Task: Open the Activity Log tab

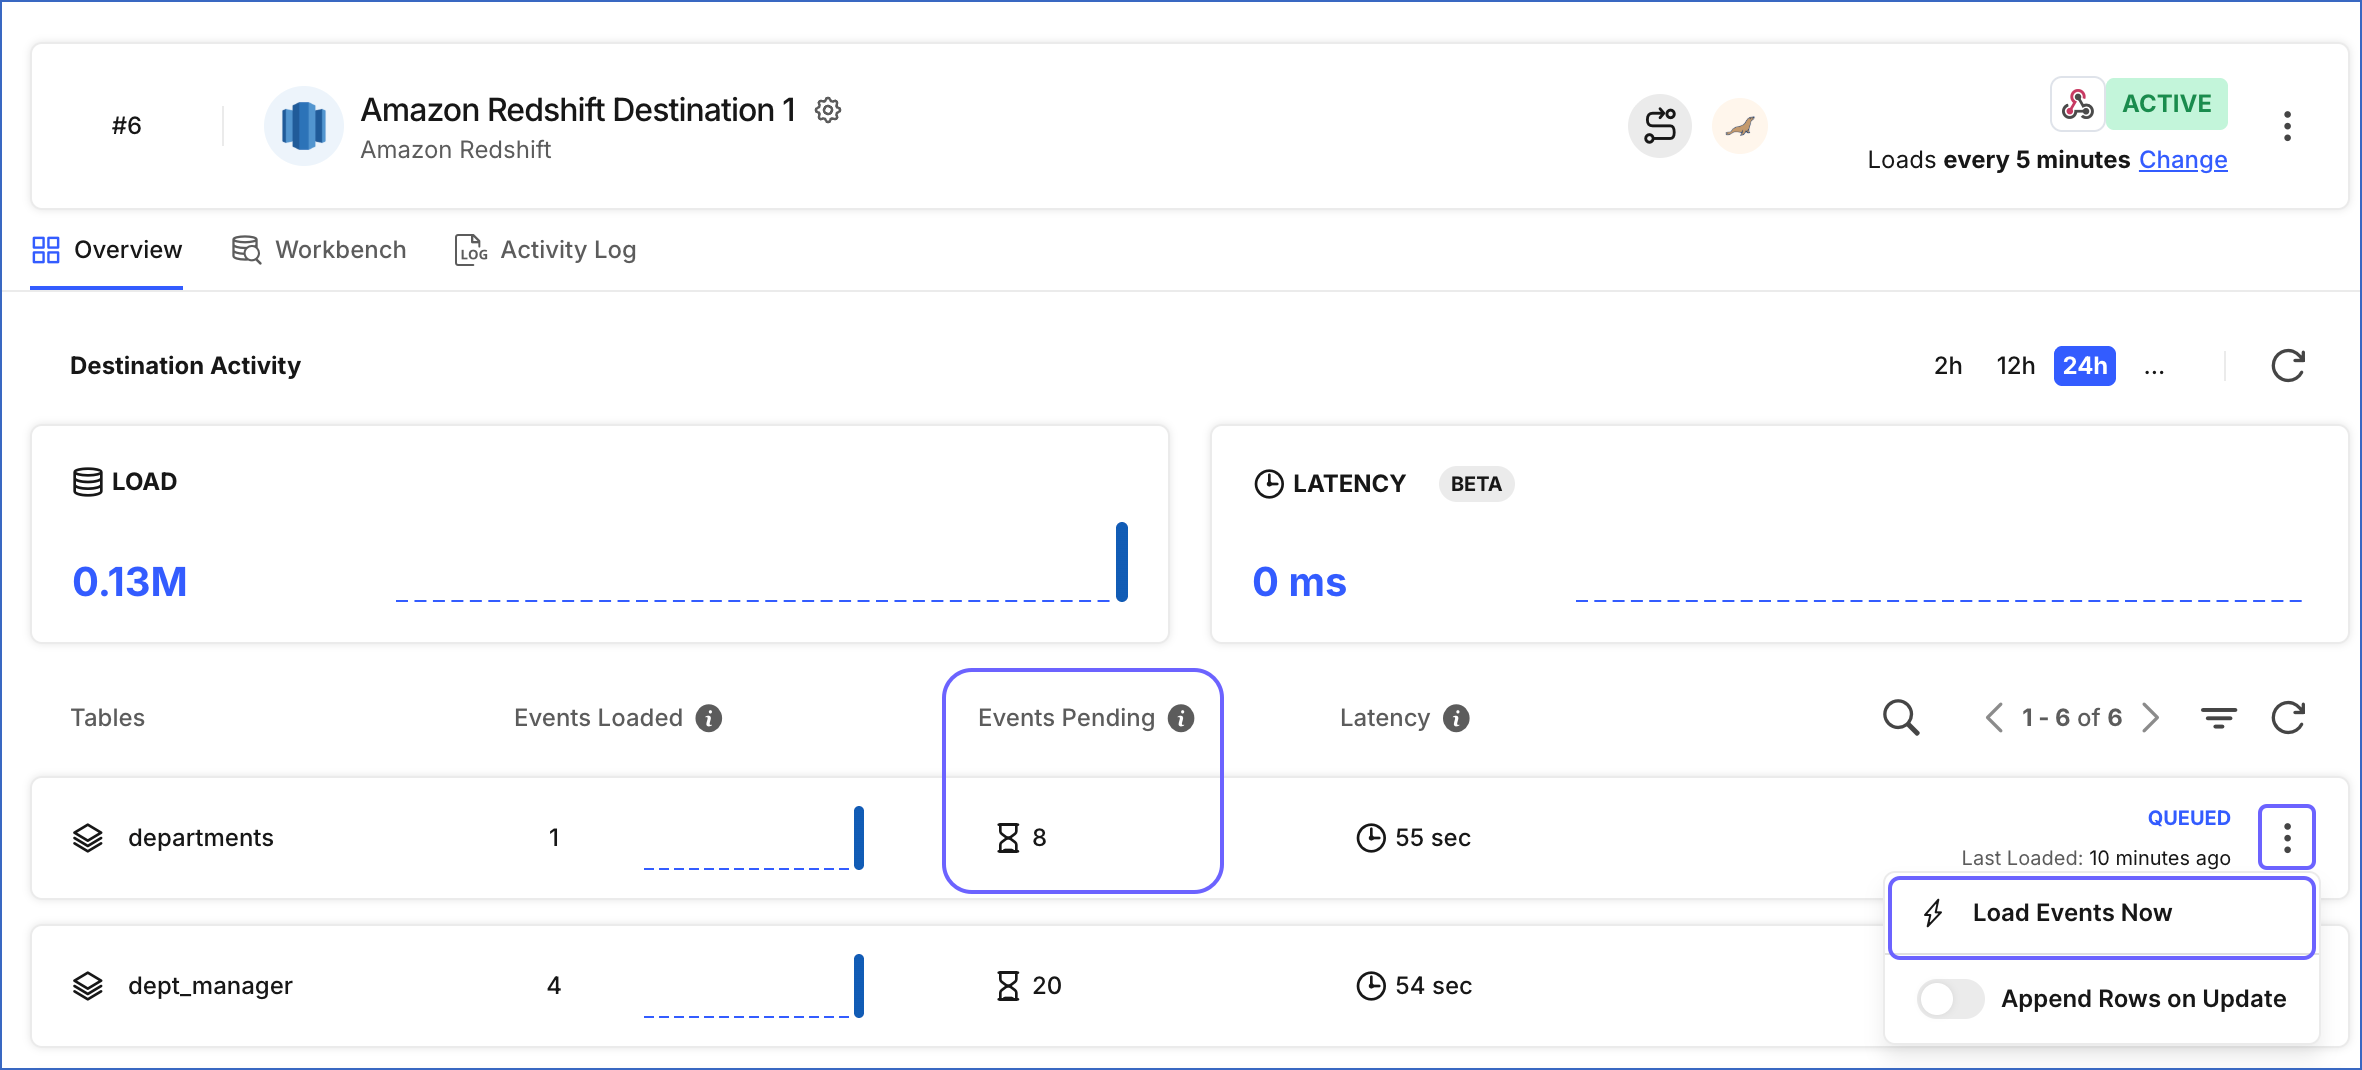Action: click(x=545, y=250)
